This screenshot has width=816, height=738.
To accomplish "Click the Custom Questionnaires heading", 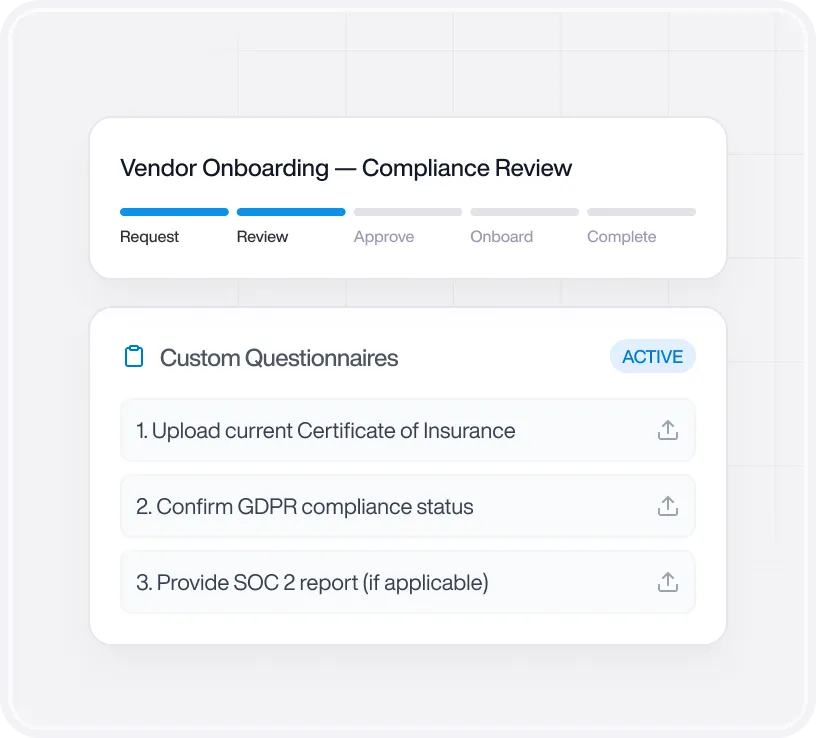I will coord(279,358).
